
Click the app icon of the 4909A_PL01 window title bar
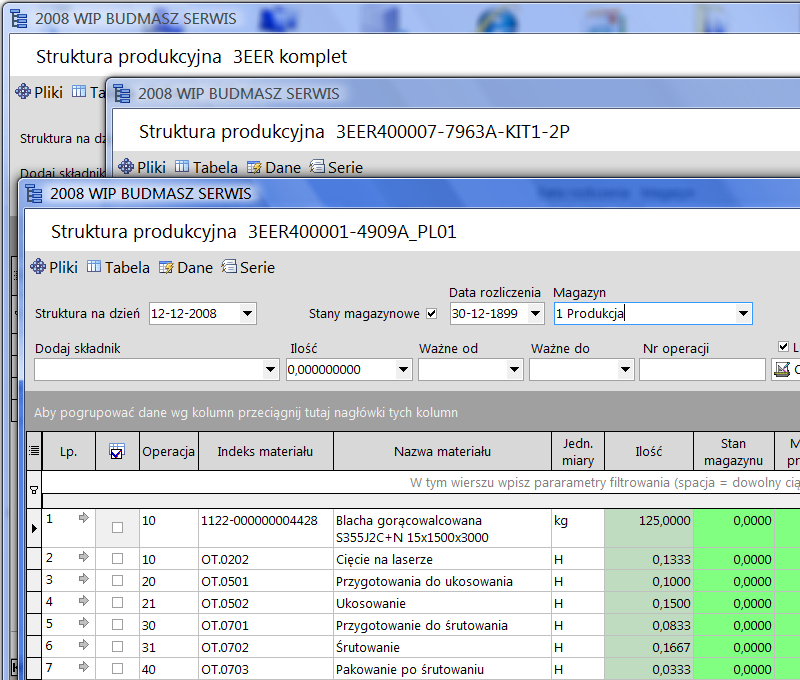(34, 194)
